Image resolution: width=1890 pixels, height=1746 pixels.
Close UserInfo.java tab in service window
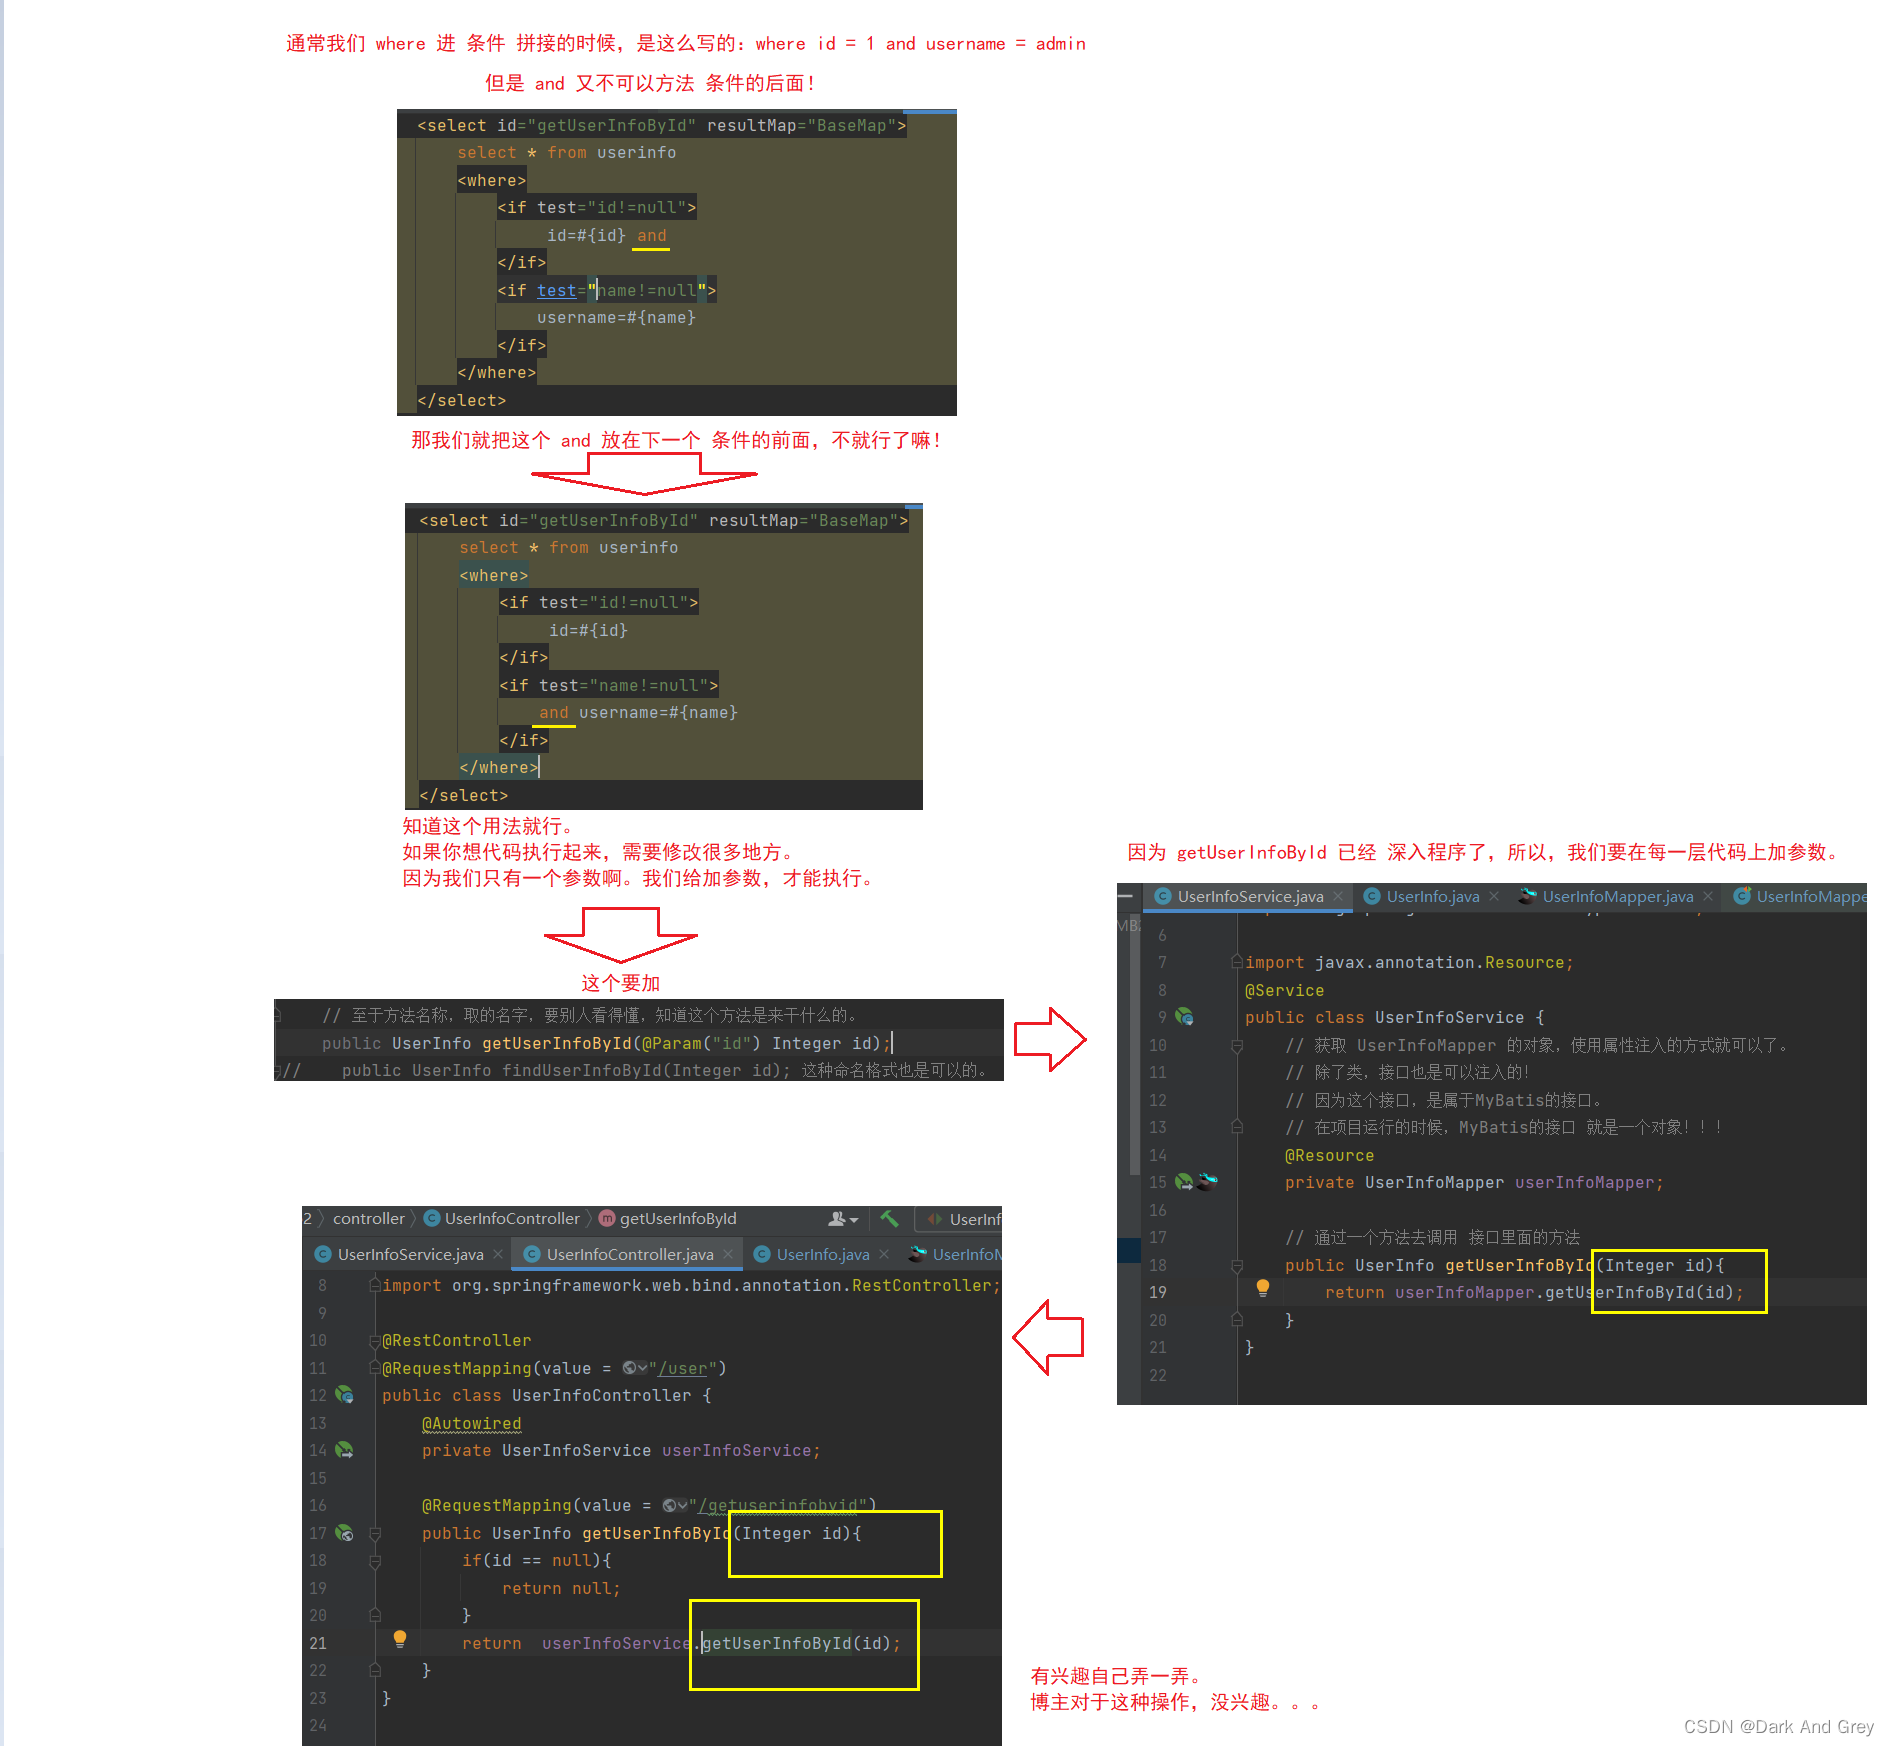coord(1494,896)
